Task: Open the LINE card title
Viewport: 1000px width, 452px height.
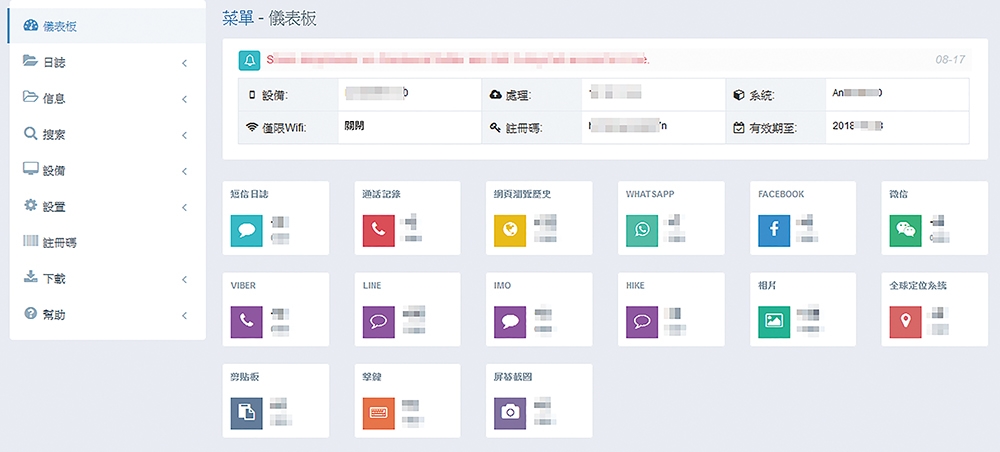Action: [x=372, y=286]
